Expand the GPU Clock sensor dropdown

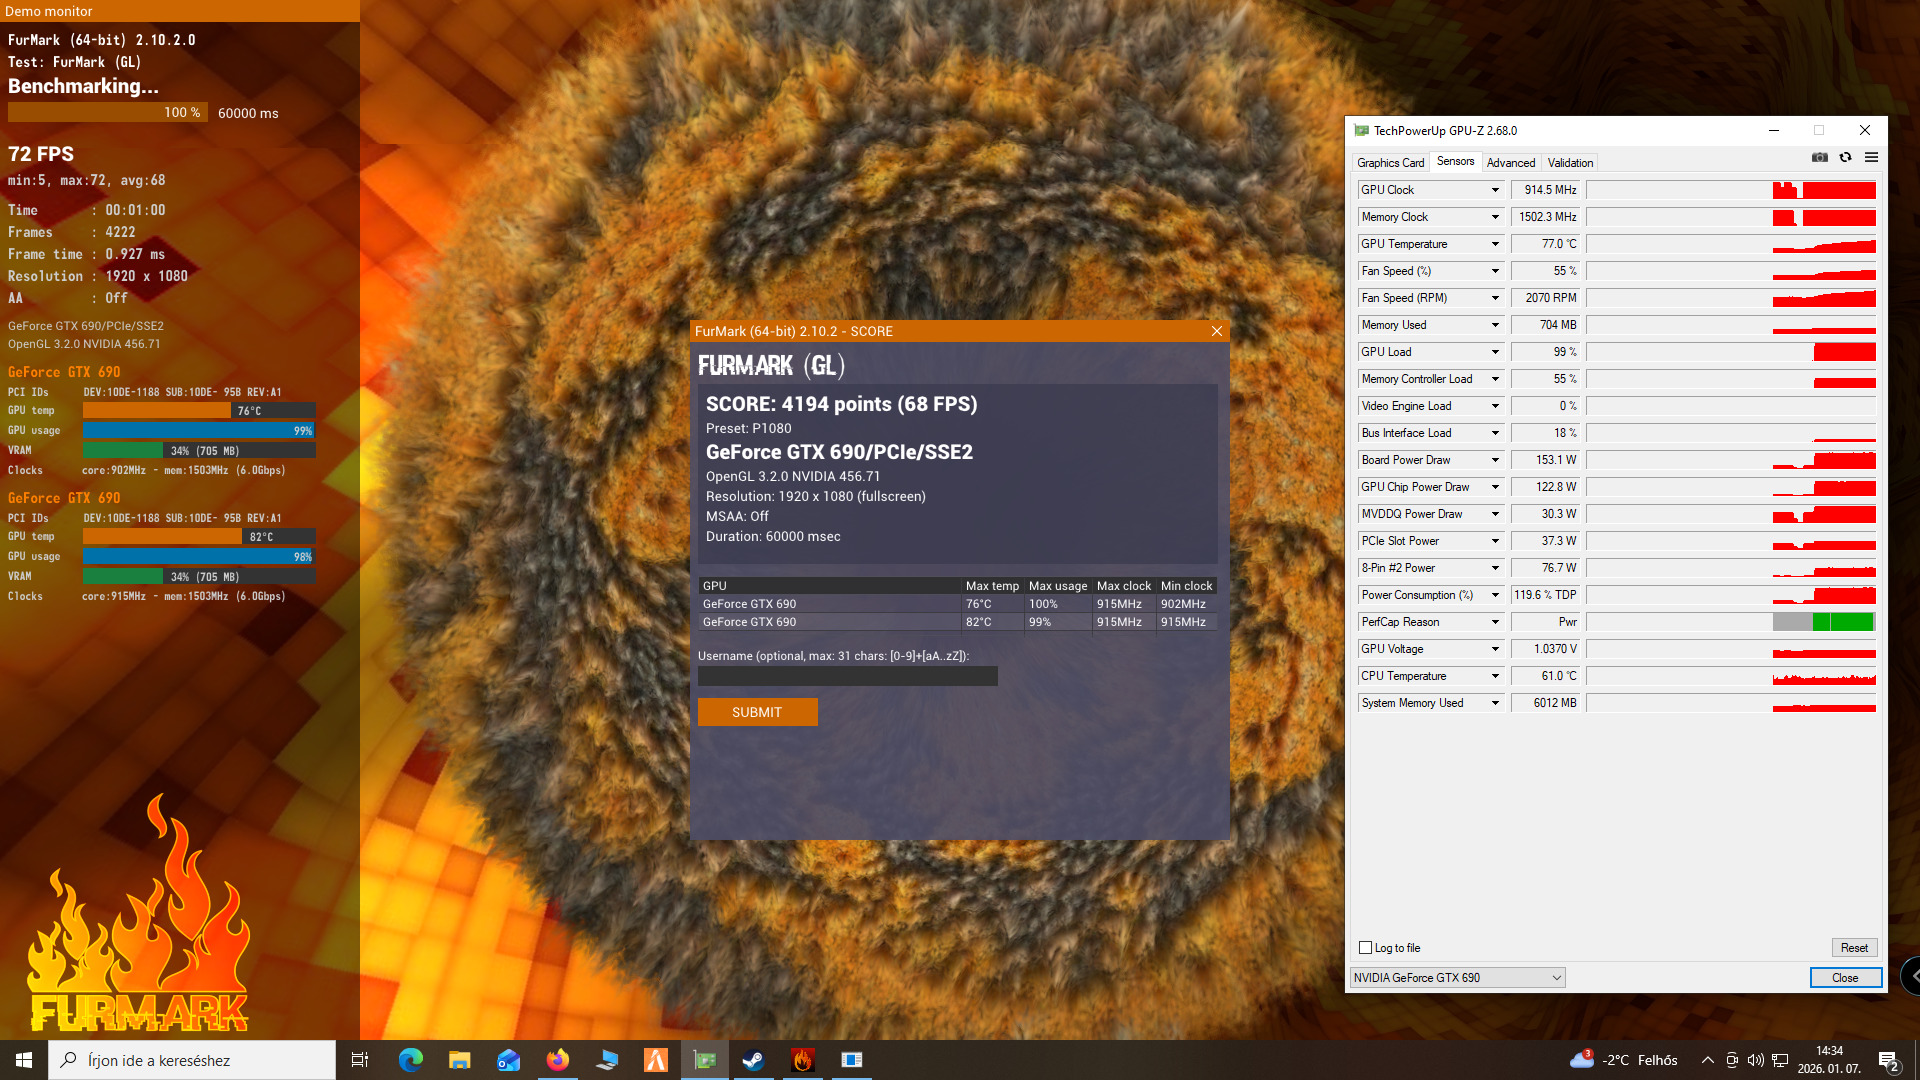point(1496,190)
